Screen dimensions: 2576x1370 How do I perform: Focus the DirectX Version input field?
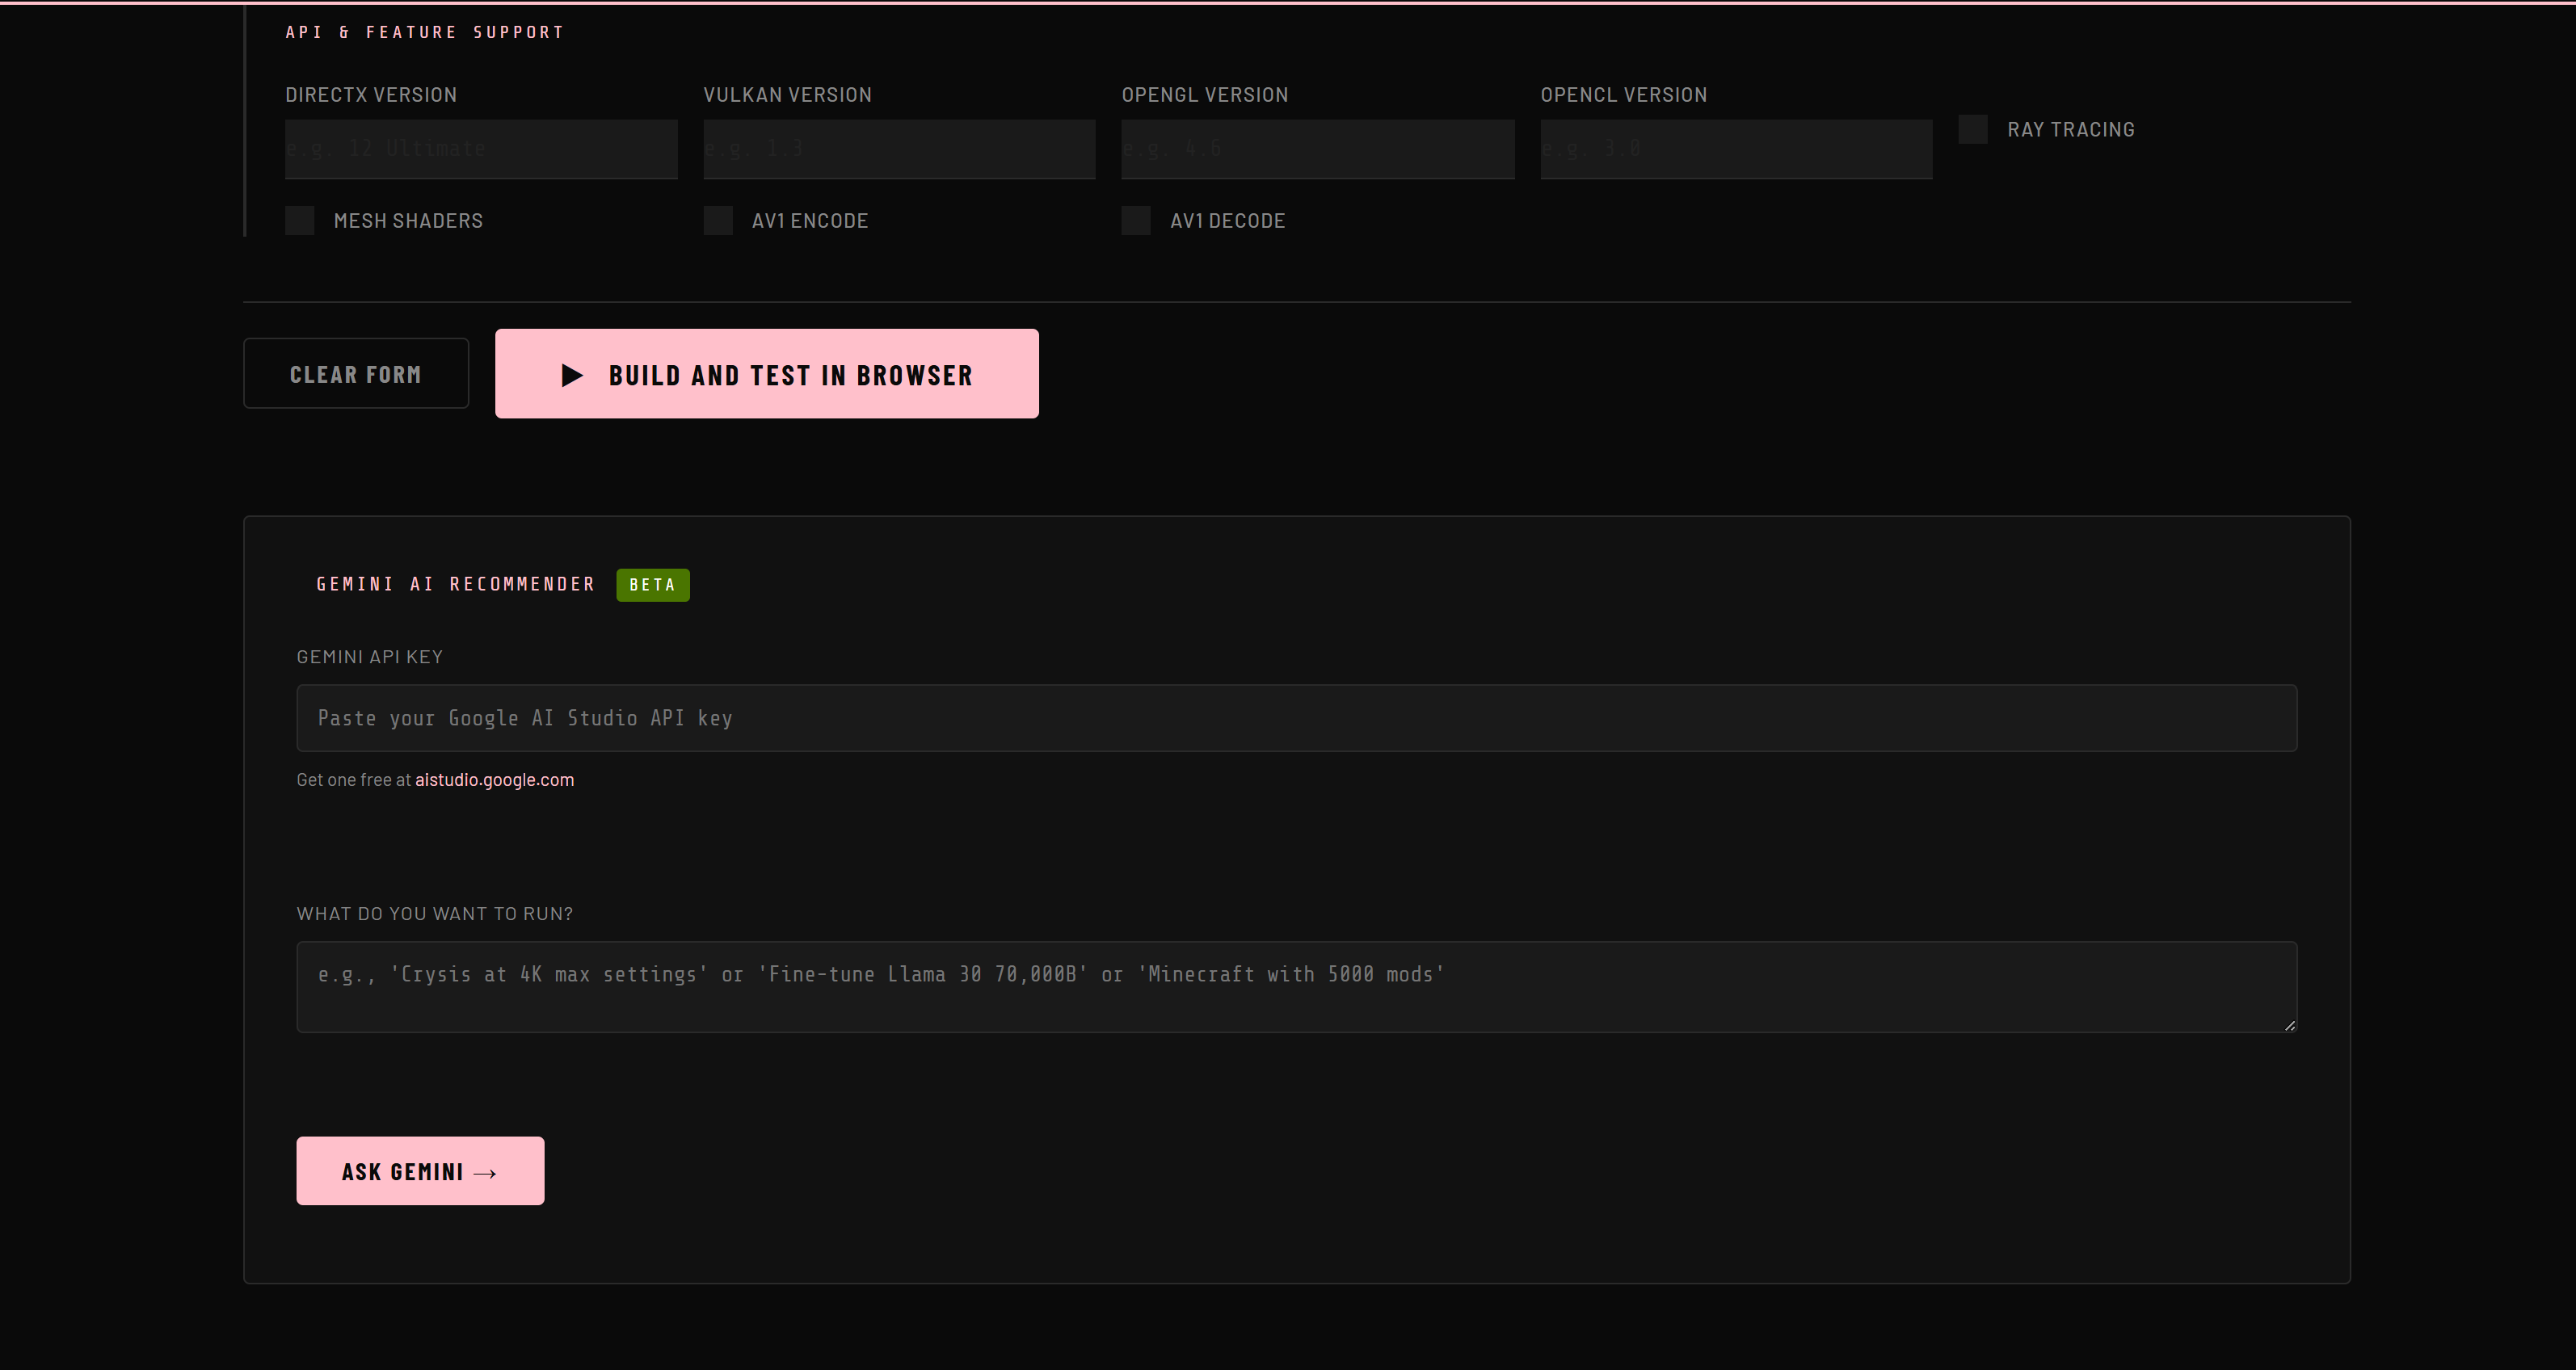(481, 149)
